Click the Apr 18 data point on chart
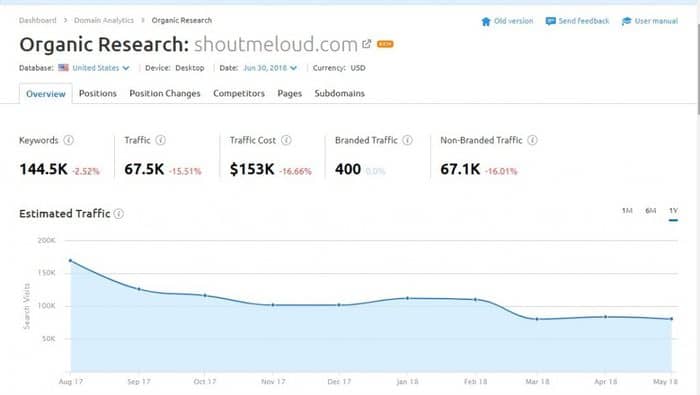The image size is (700, 395). [x=605, y=317]
